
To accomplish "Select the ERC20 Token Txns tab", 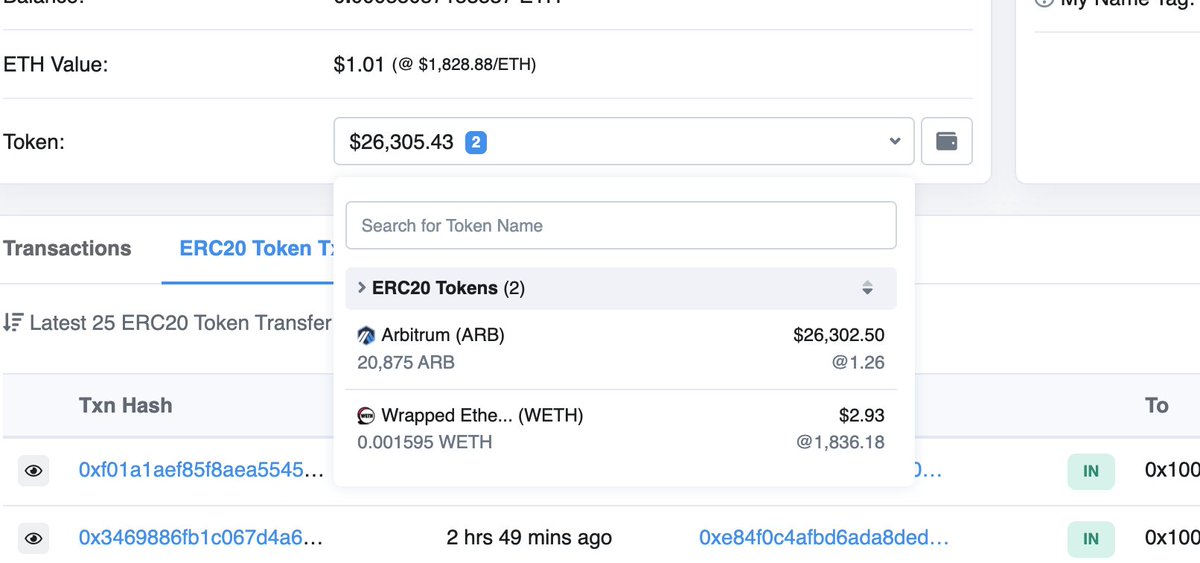I will pos(257,248).
